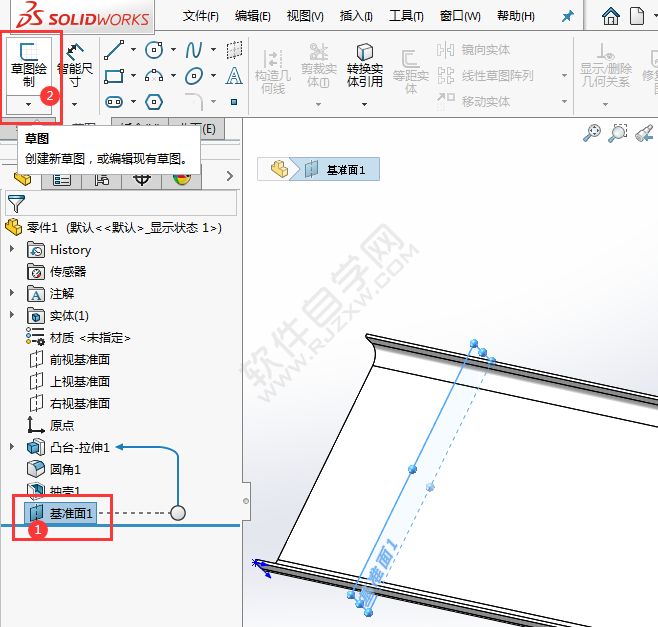Select the Spline sketch tool
This screenshot has height=627, width=658.
coord(194,50)
